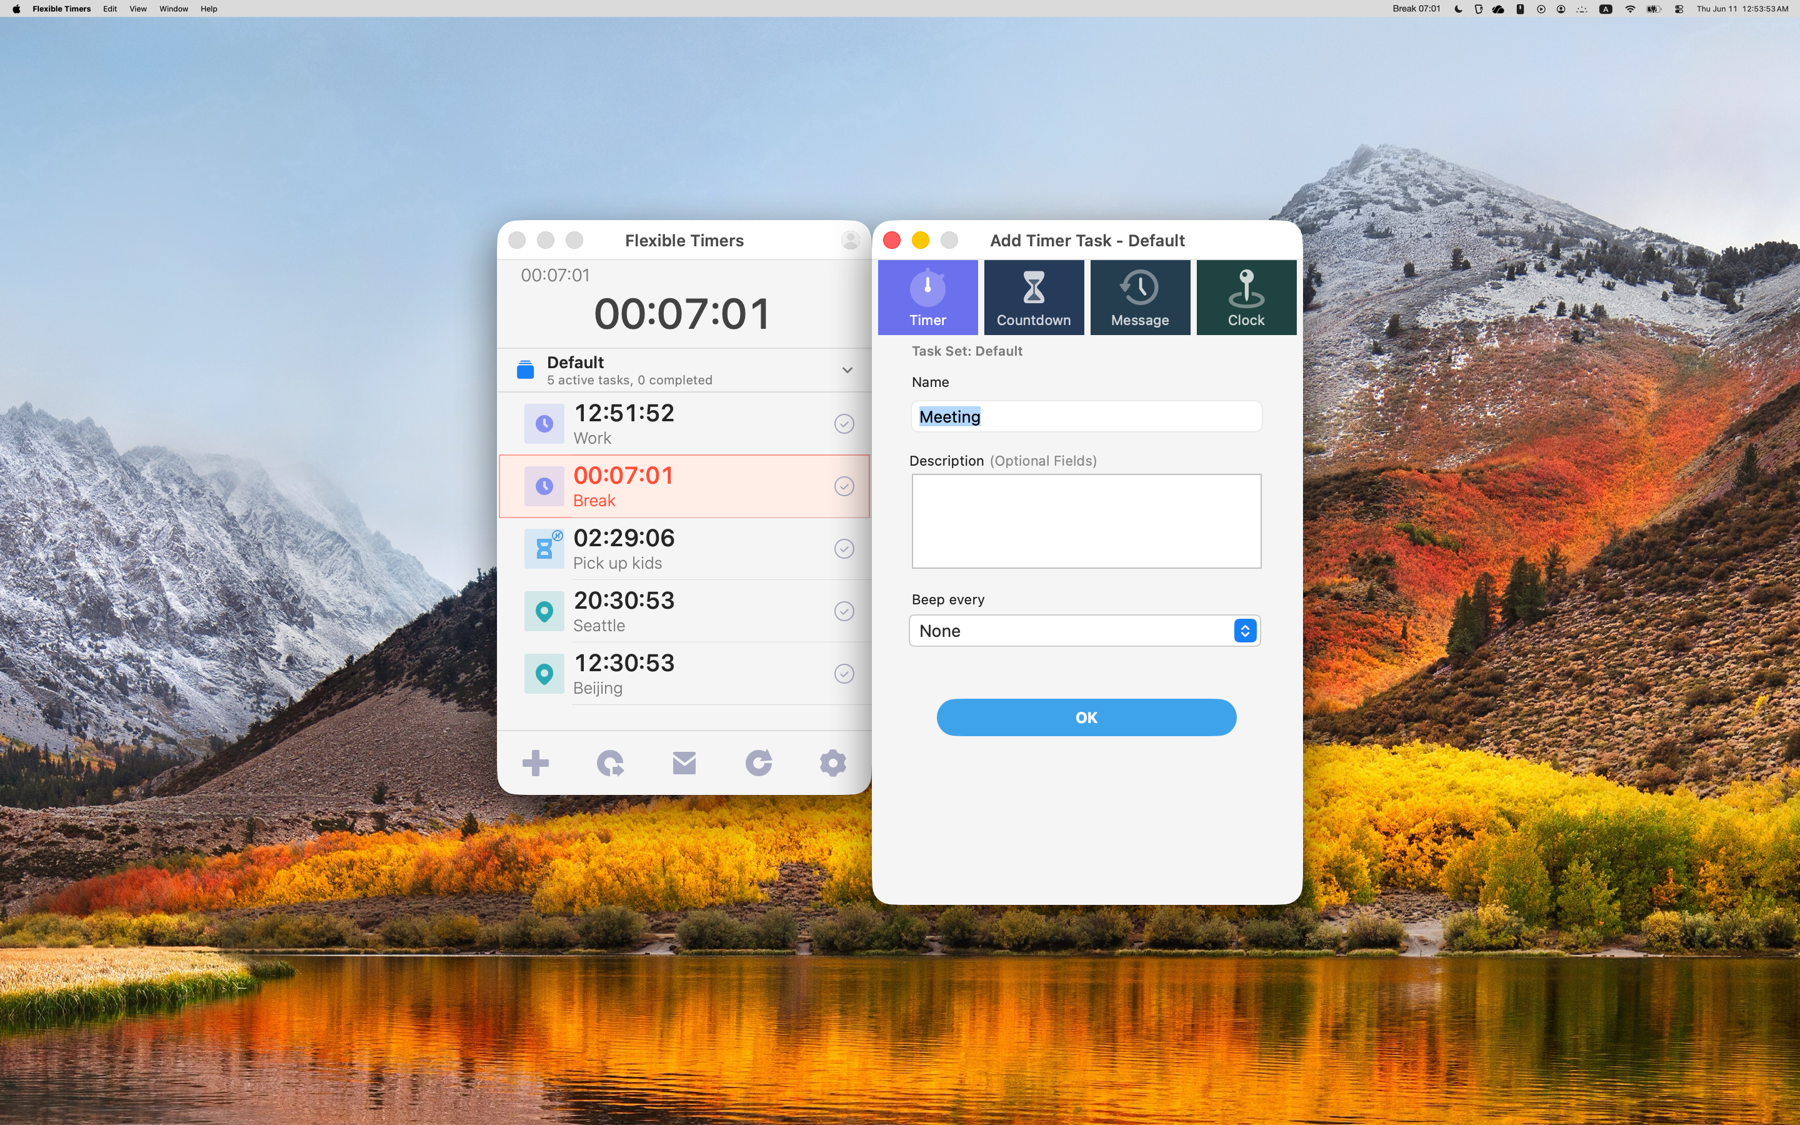Mark the Seattle clock task completed
Image resolution: width=1800 pixels, height=1125 pixels.
pos(844,611)
